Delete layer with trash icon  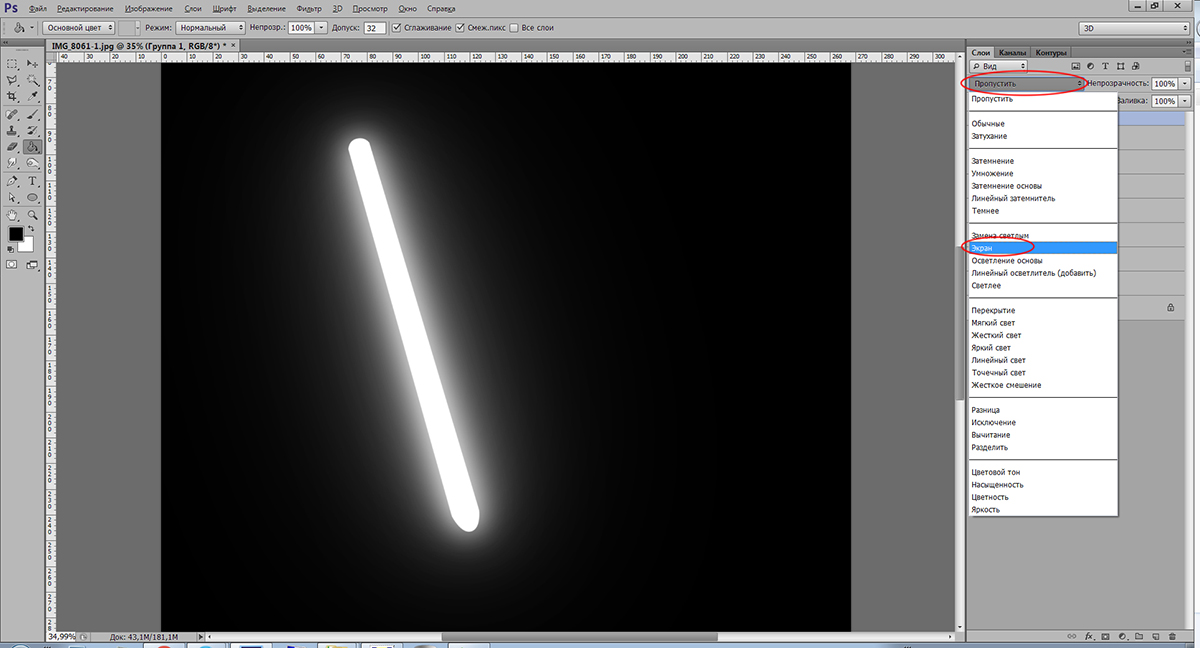[x=1171, y=636]
